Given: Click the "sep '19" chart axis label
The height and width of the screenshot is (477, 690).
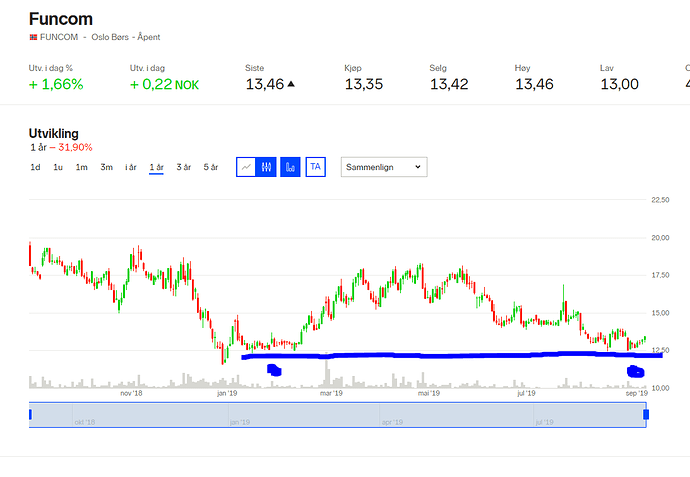Looking at the screenshot, I should pos(637,393).
